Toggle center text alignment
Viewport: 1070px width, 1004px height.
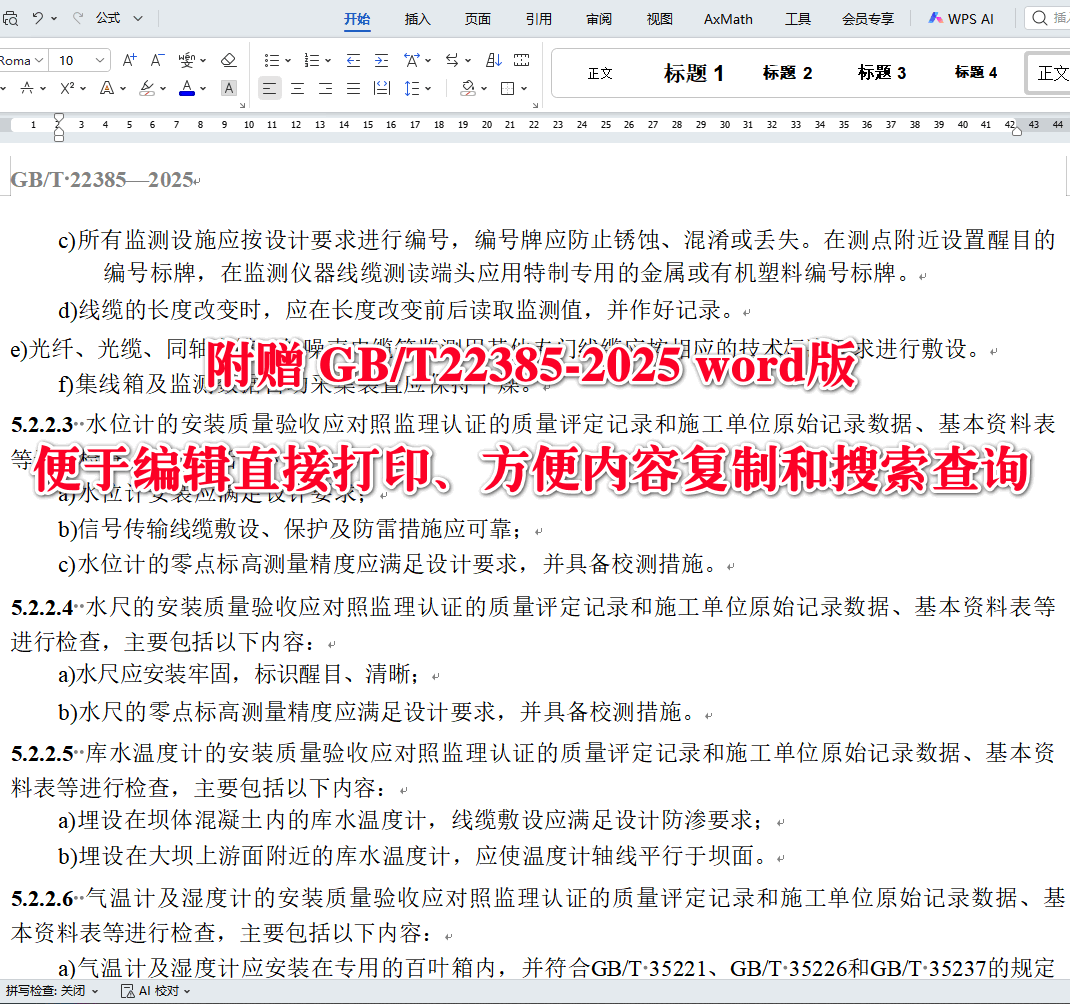point(296,88)
